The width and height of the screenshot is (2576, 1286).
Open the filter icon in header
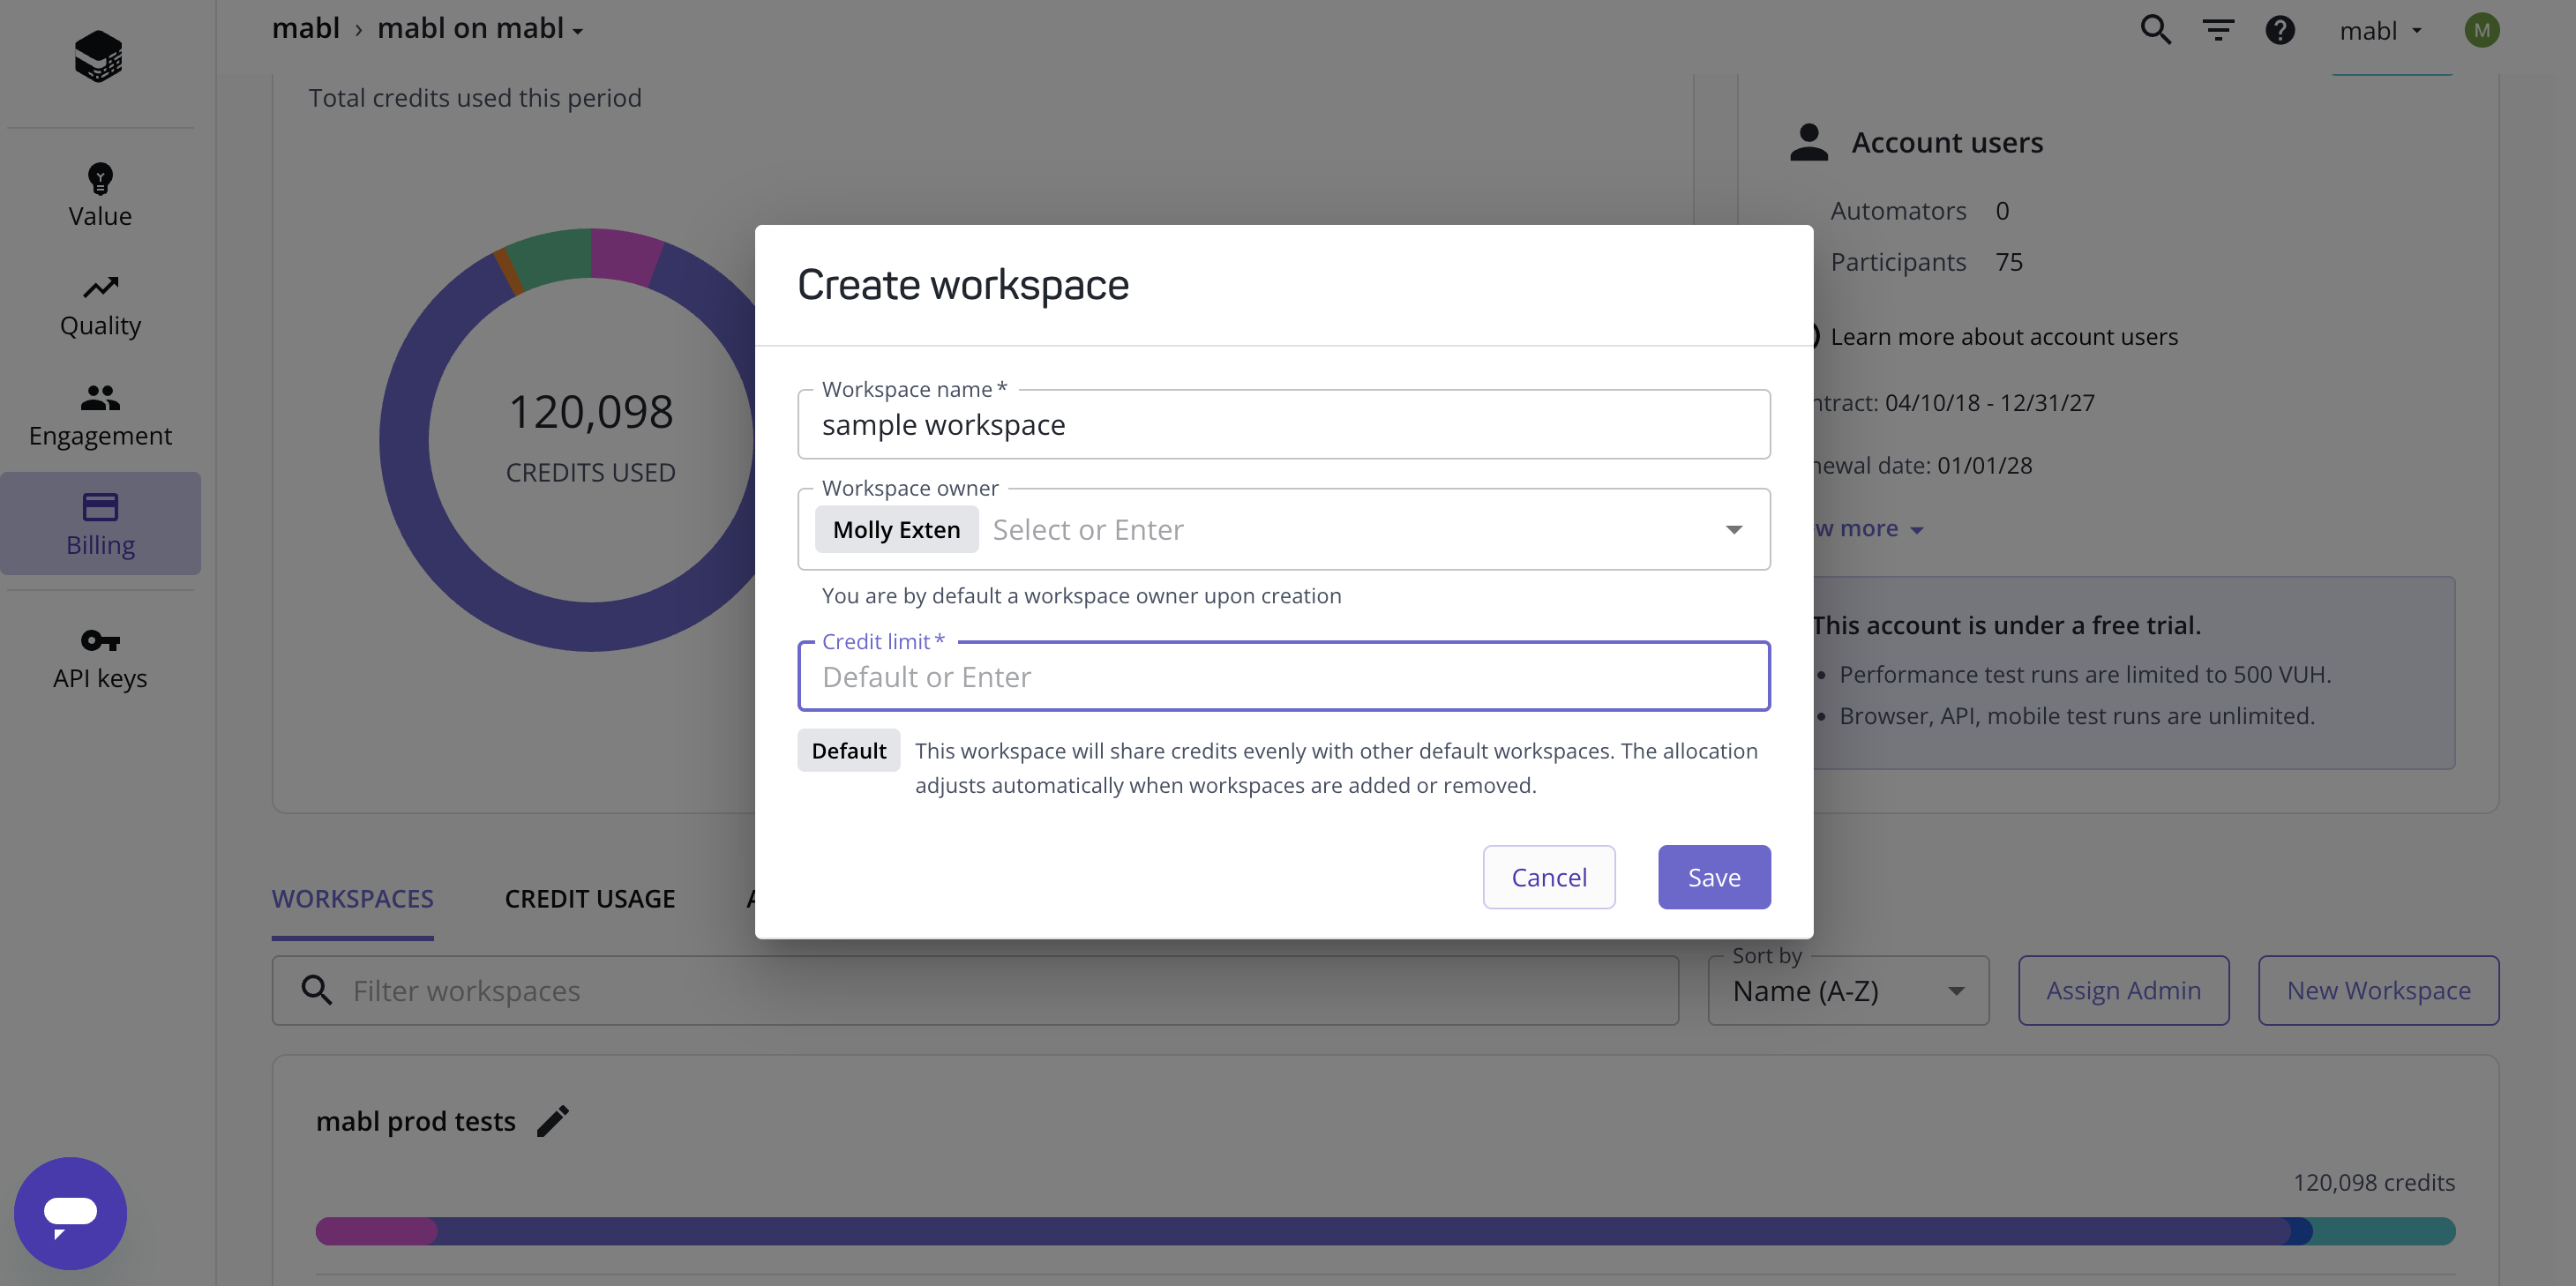point(2218,30)
